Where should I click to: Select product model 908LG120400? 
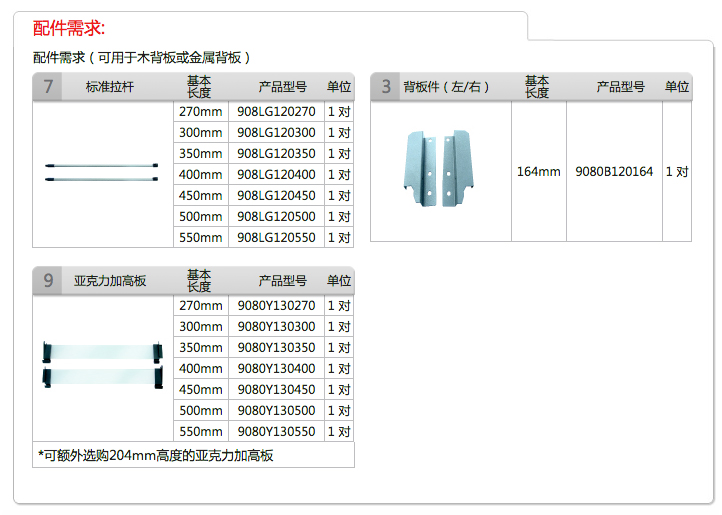tap(276, 175)
